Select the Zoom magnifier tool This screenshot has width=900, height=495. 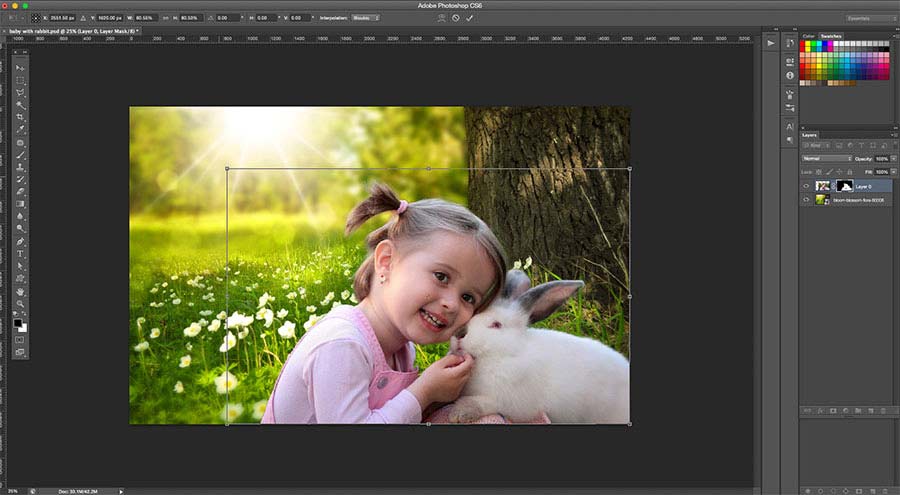pos(20,304)
